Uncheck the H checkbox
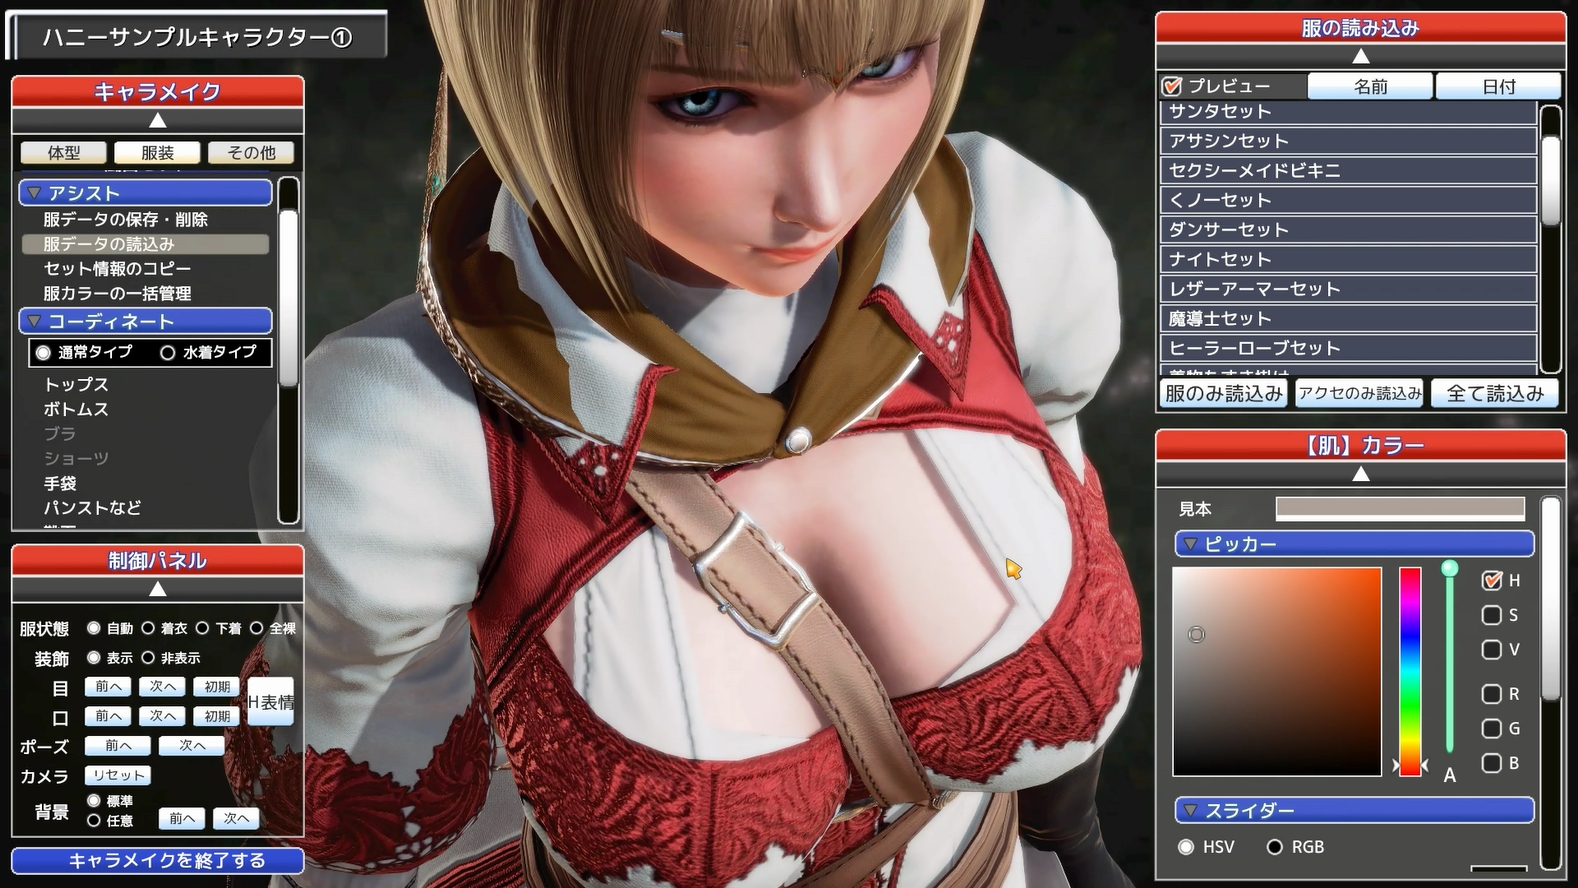Screen dimensions: 1578x888 (1491, 580)
